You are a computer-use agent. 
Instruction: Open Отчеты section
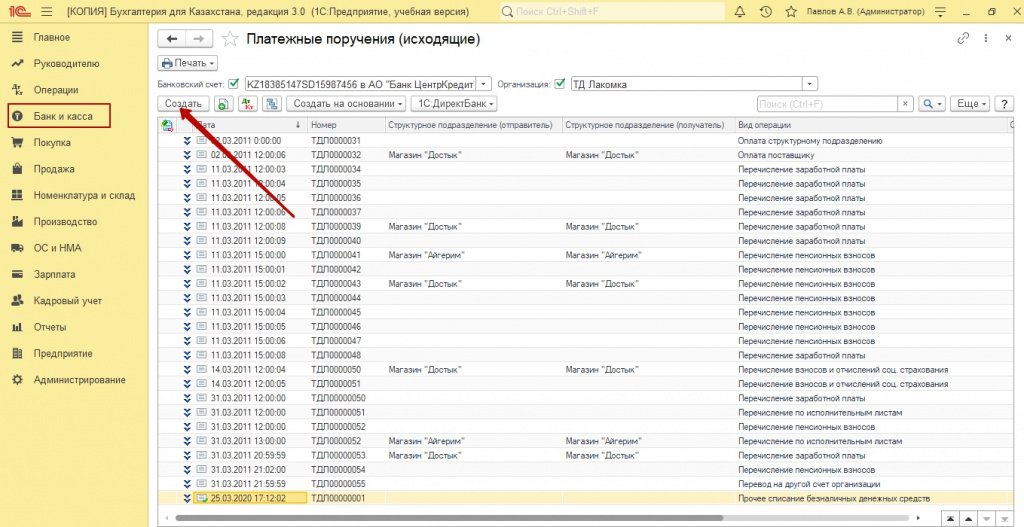click(50, 327)
